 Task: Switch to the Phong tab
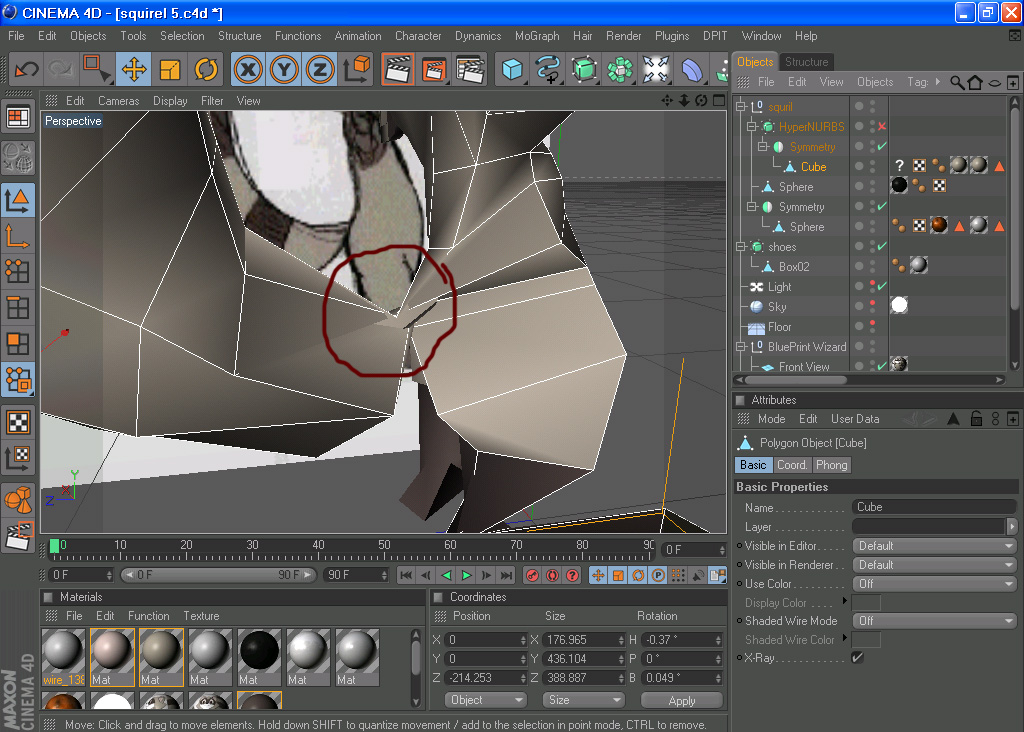[831, 465]
